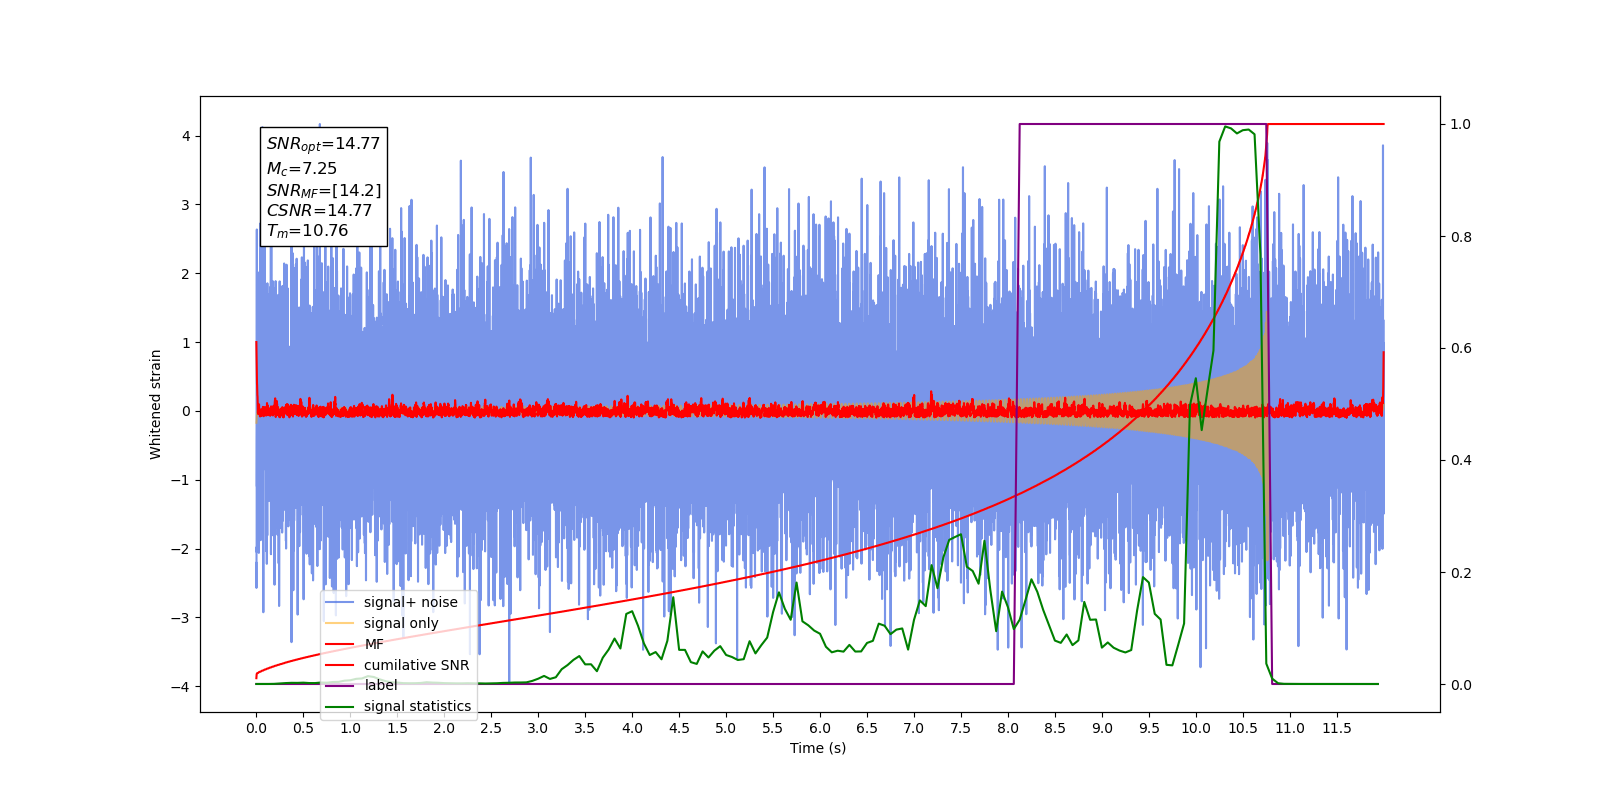Image resolution: width=1600 pixels, height=800 pixels.
Task: Click the −1 tick on strain axis
Action: 182,480
